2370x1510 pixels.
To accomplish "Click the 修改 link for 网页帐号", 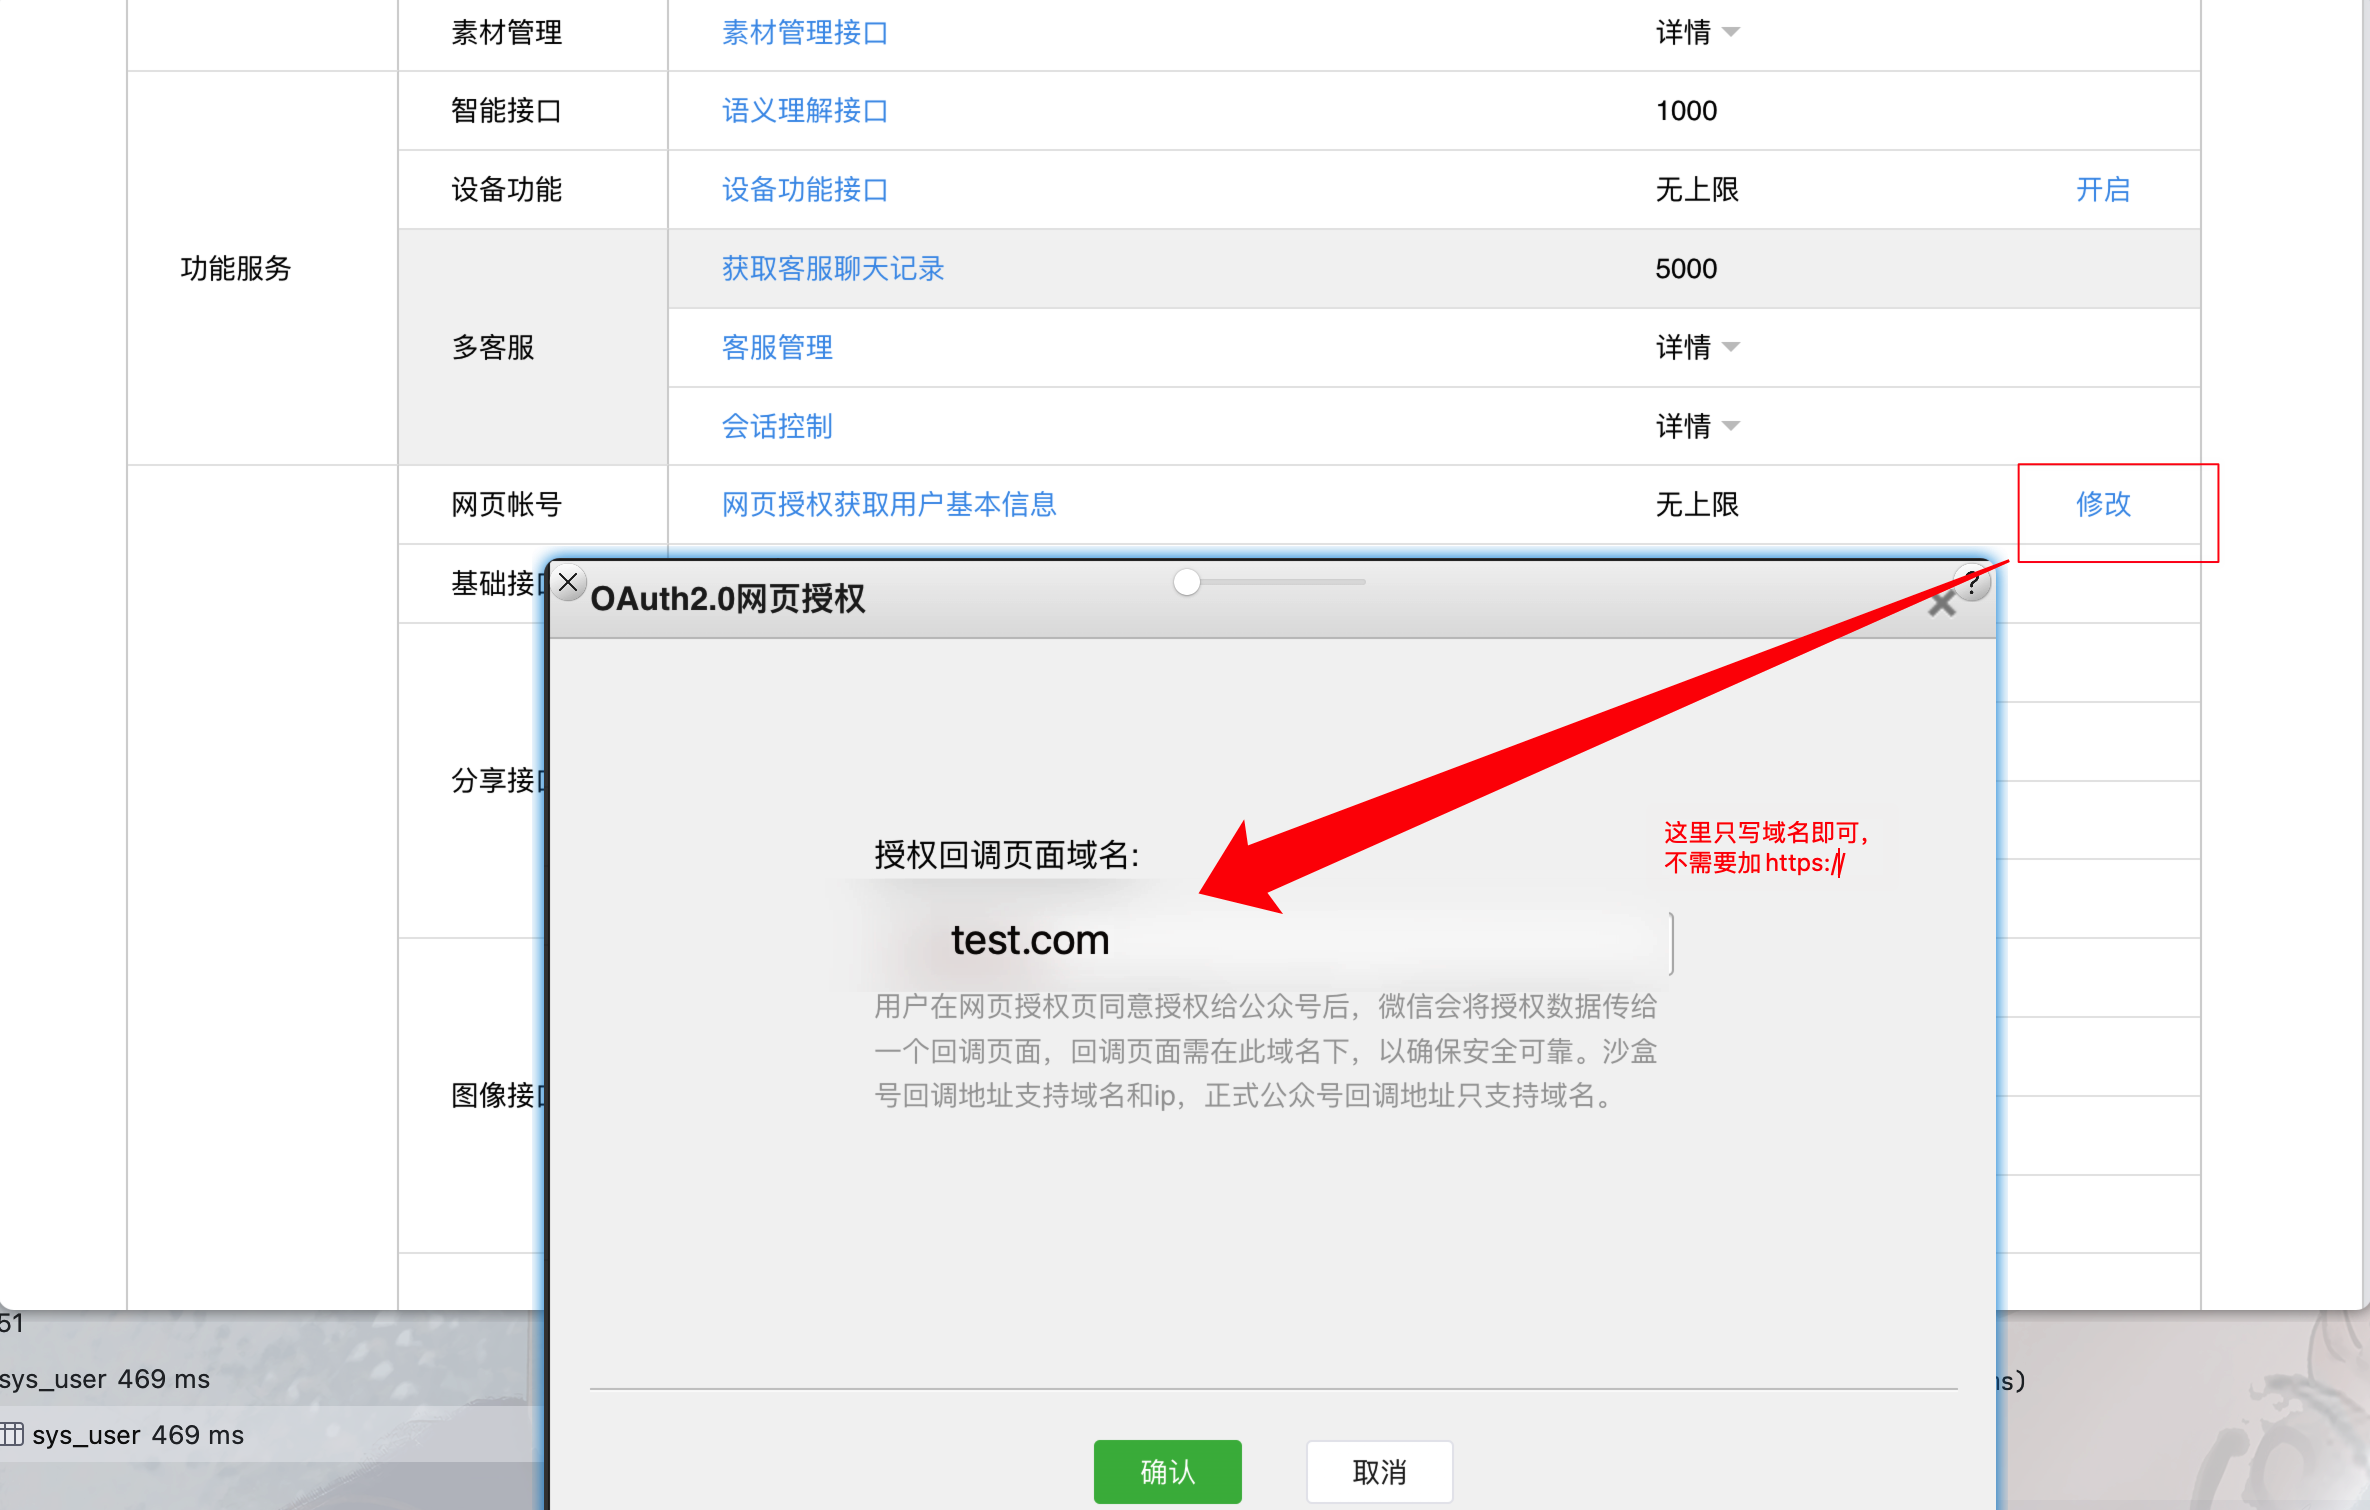I will (2103, 504).
